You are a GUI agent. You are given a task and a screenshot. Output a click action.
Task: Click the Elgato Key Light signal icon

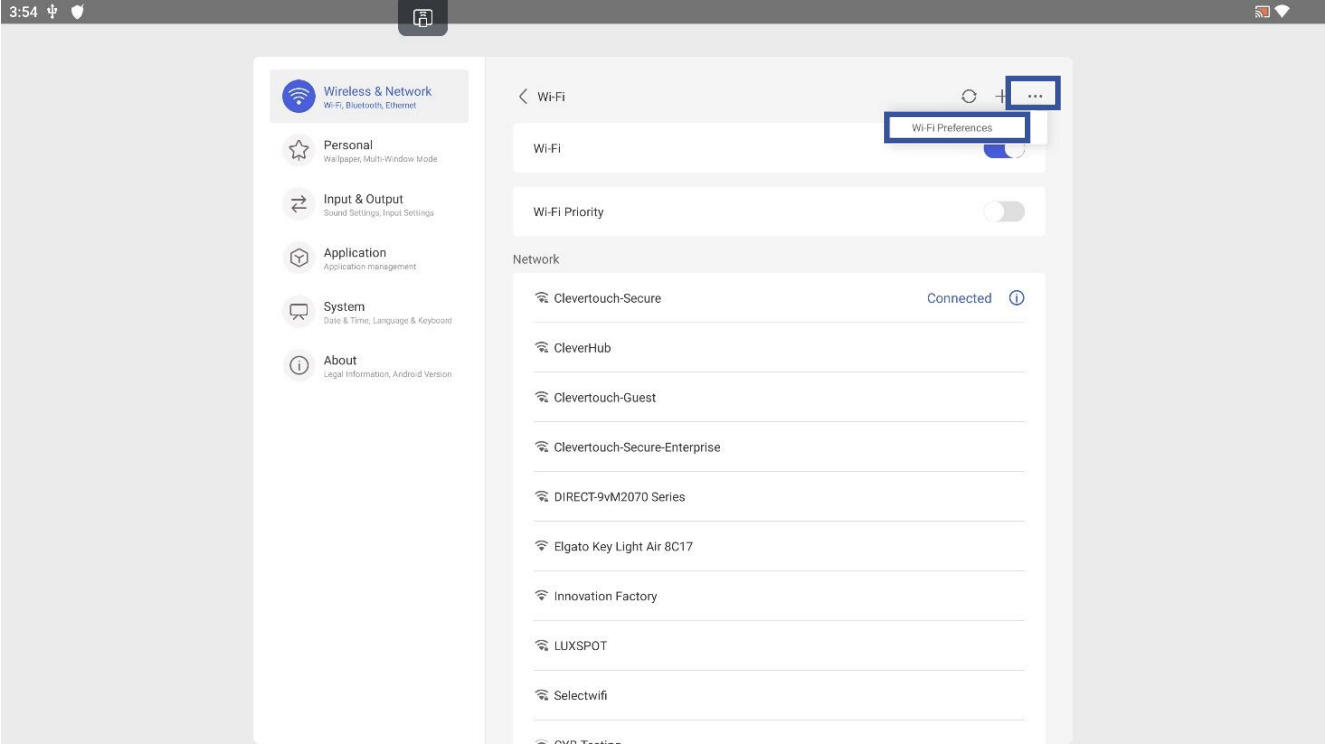tap(542, 547)
